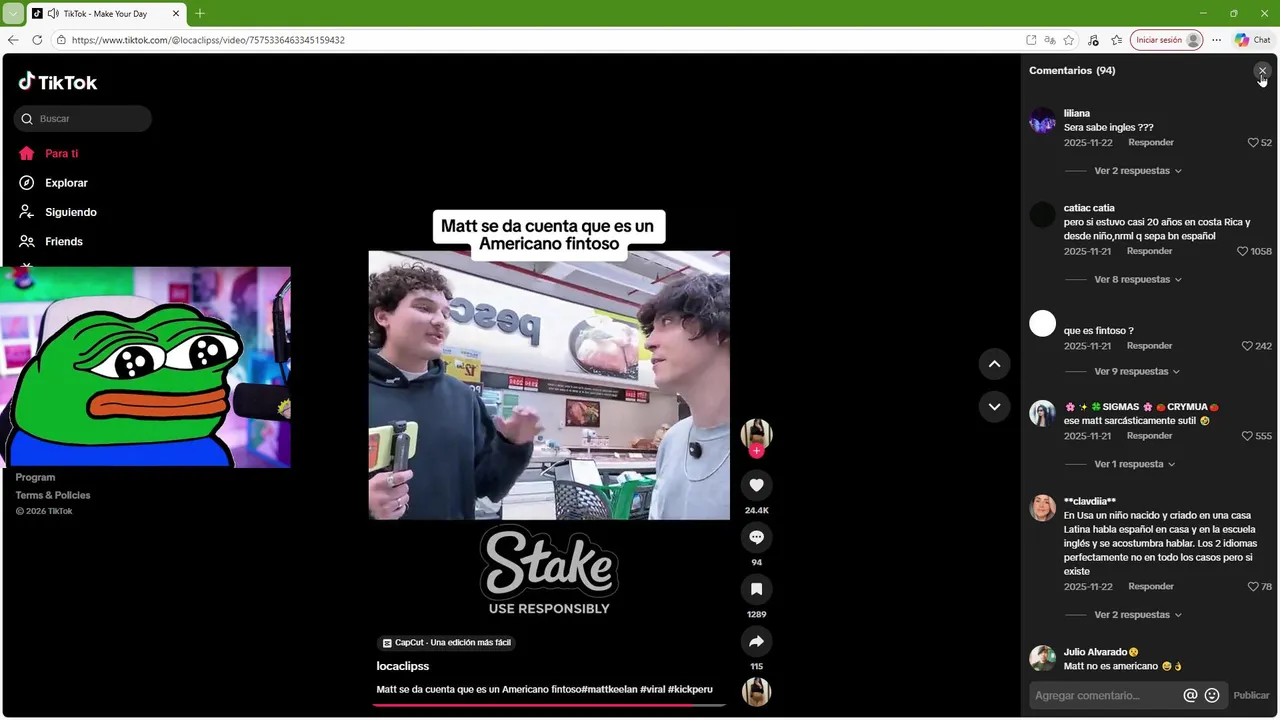Open the tab actions dropdown menu
This screenshot has width=1280, height=720.
point(13,13)
